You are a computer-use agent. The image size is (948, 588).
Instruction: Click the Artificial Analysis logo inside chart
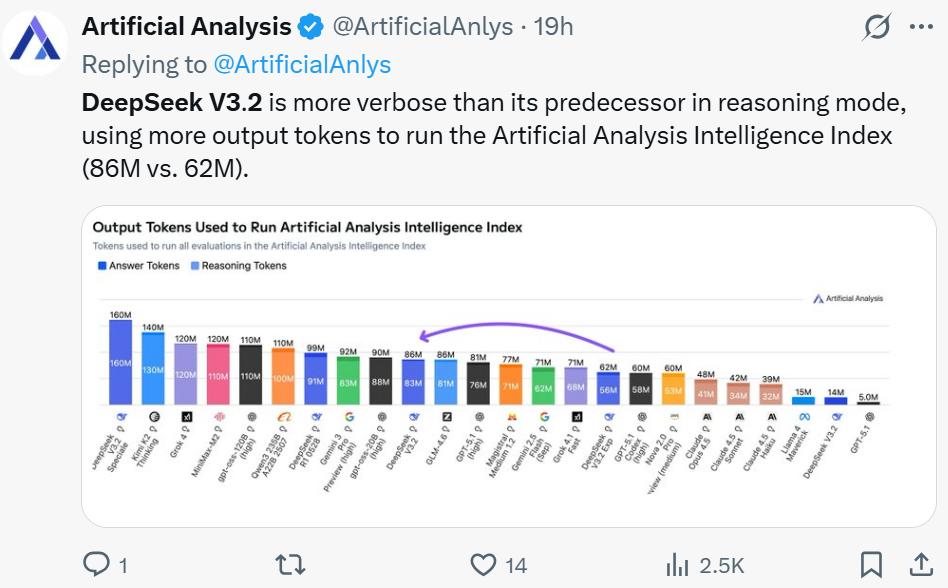point(848,298)
